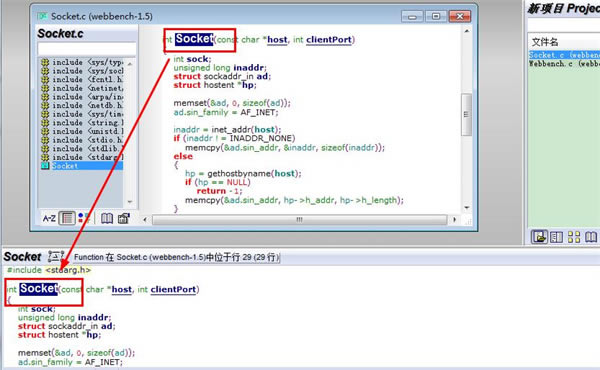Viewport: 600px width, 370px height.
Task: Click symbol list scroll down arrow
Action: tap(130, 202)
